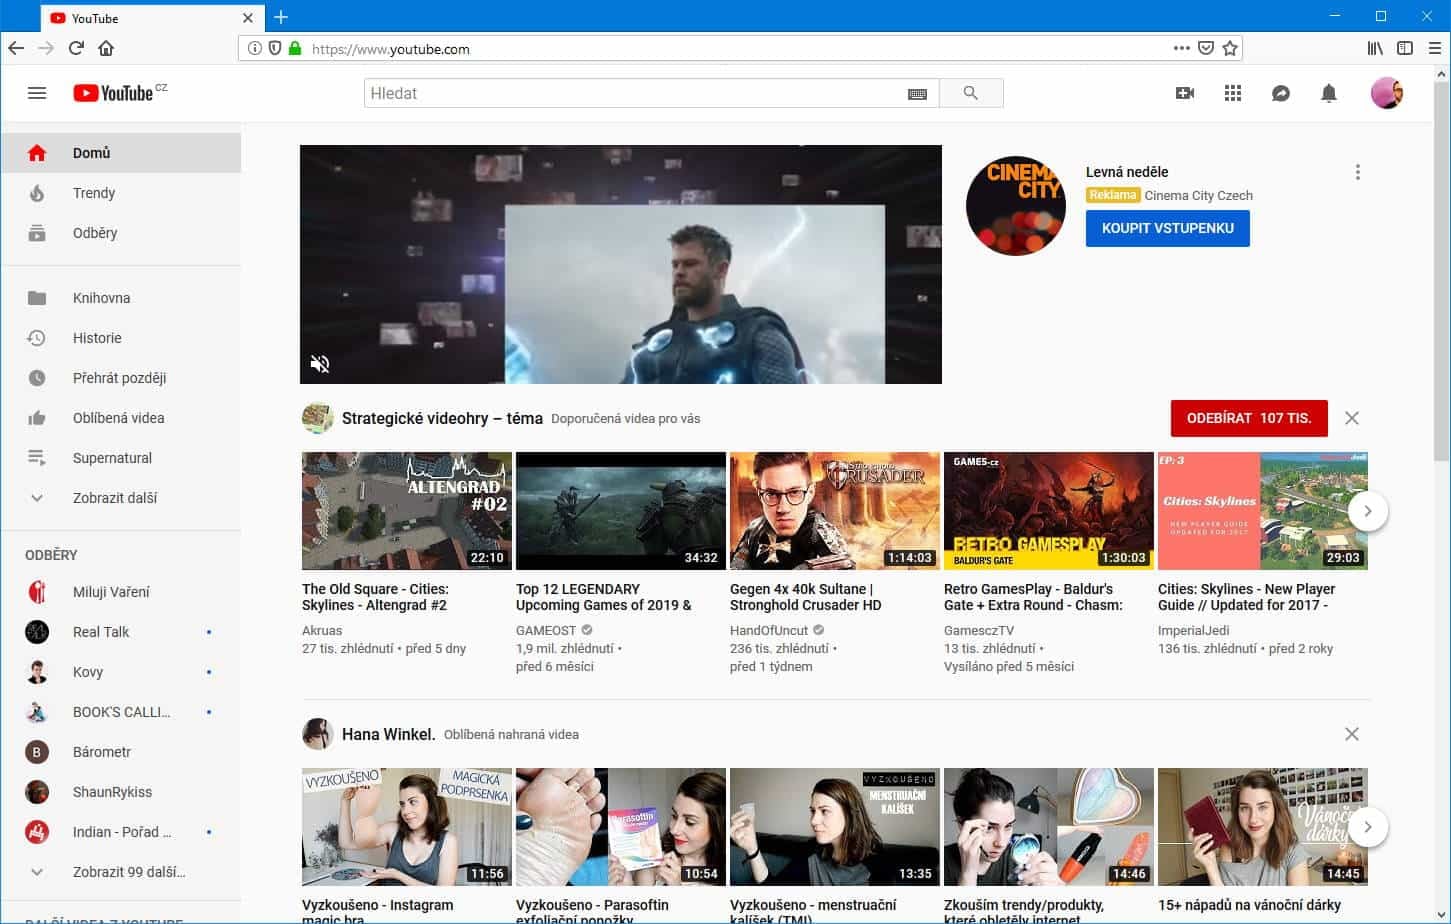This screenshot has width=1451, height=924.
Task: Open the YouTube apps grid icon
Action: click(1233, 93)
